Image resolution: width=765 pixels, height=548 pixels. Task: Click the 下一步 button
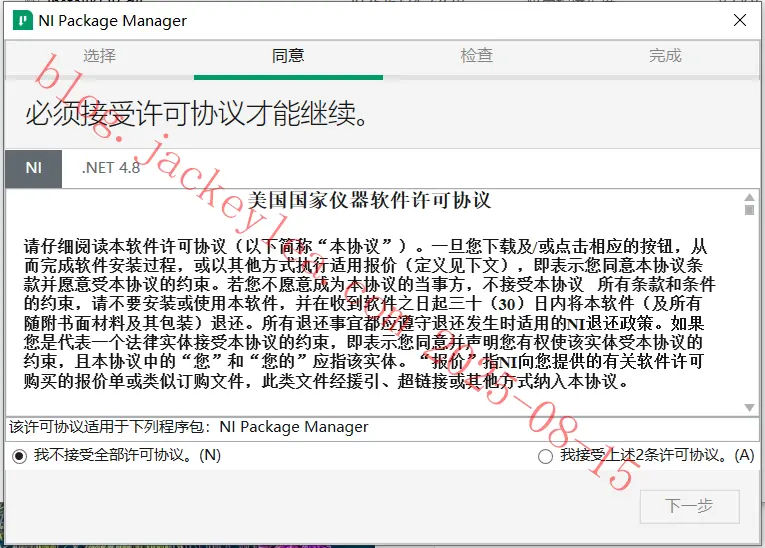[689, 506]
